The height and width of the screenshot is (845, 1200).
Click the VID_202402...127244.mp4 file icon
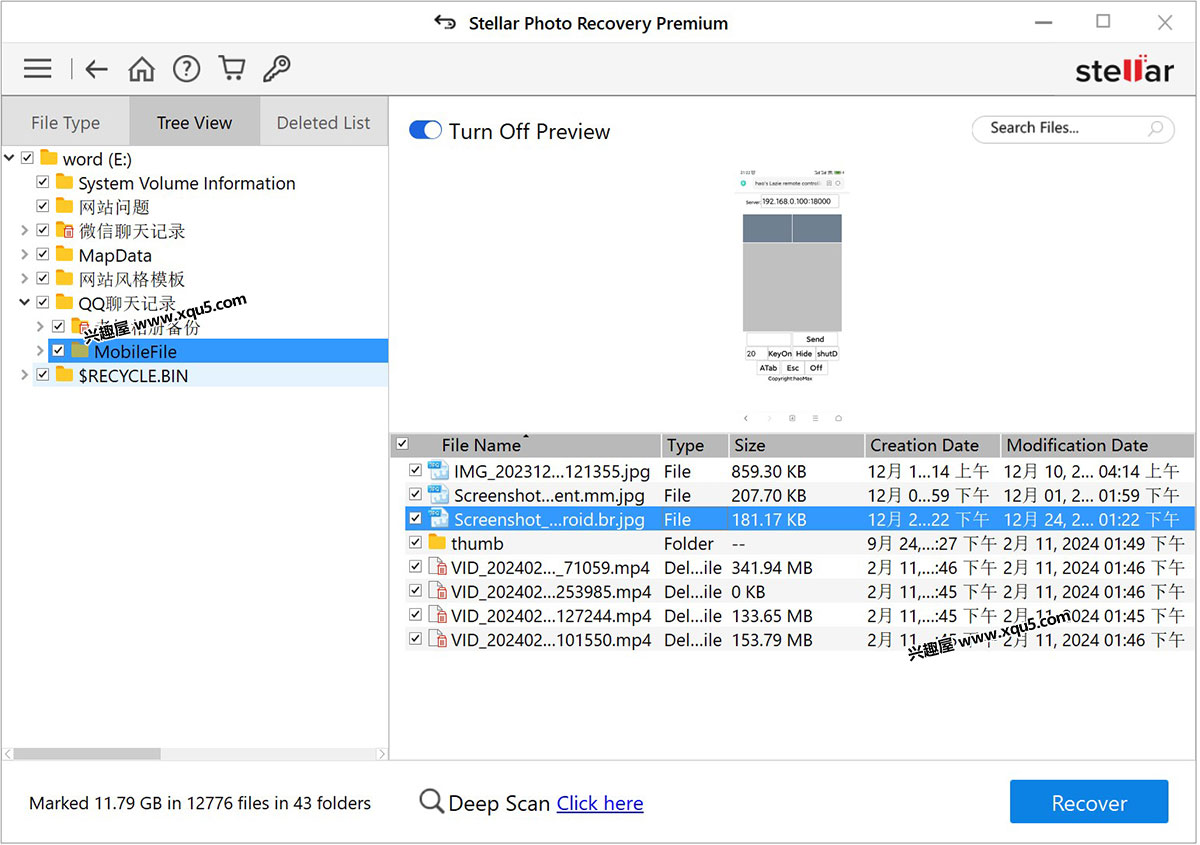(437, 615)
